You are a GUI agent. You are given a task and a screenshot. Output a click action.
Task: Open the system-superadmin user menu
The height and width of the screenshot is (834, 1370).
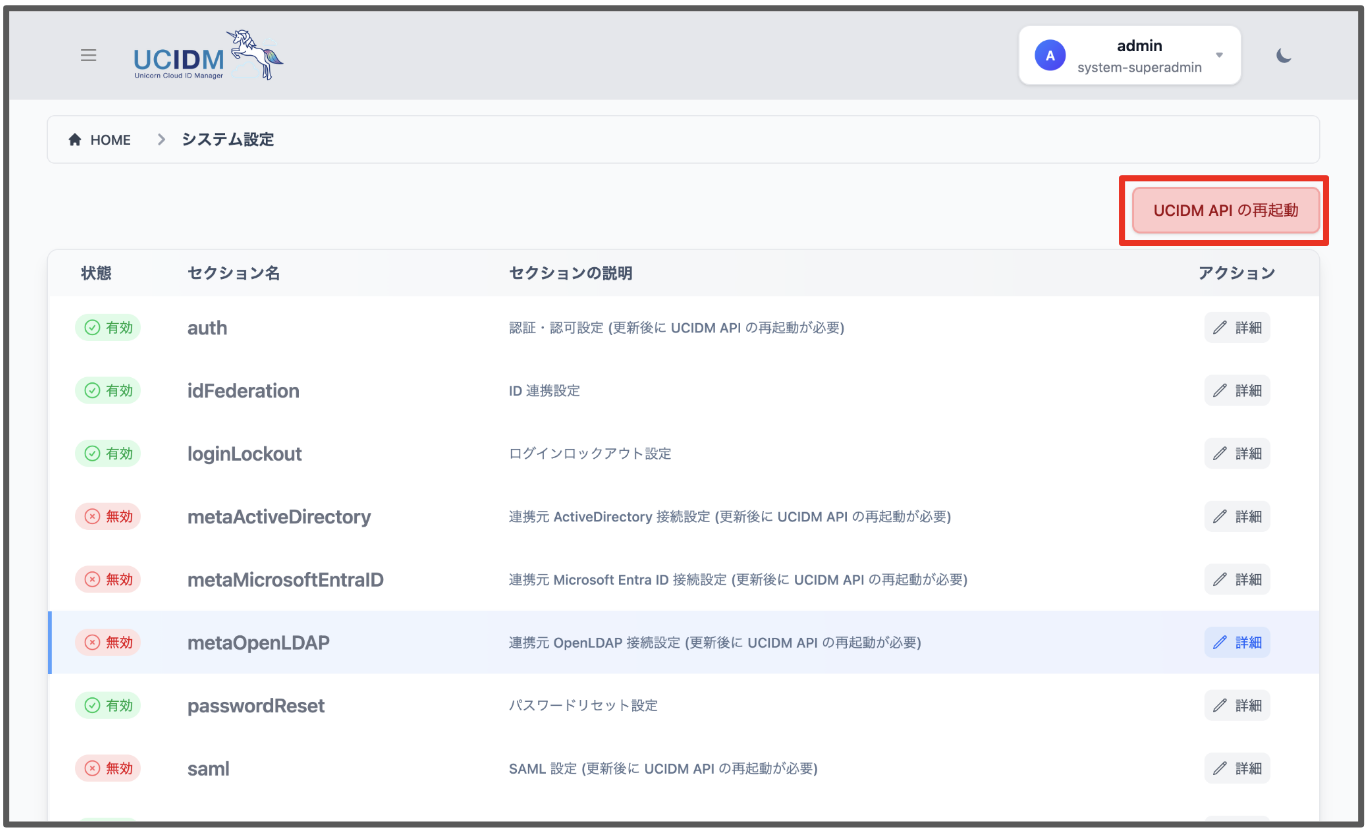(x=1139, y=67)
